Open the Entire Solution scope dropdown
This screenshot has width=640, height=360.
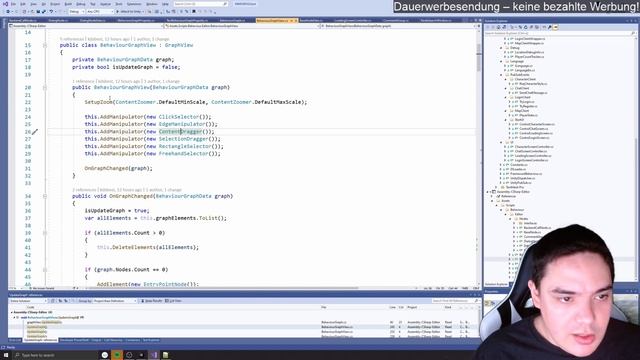pyautogui.click(x=28, y=301)
